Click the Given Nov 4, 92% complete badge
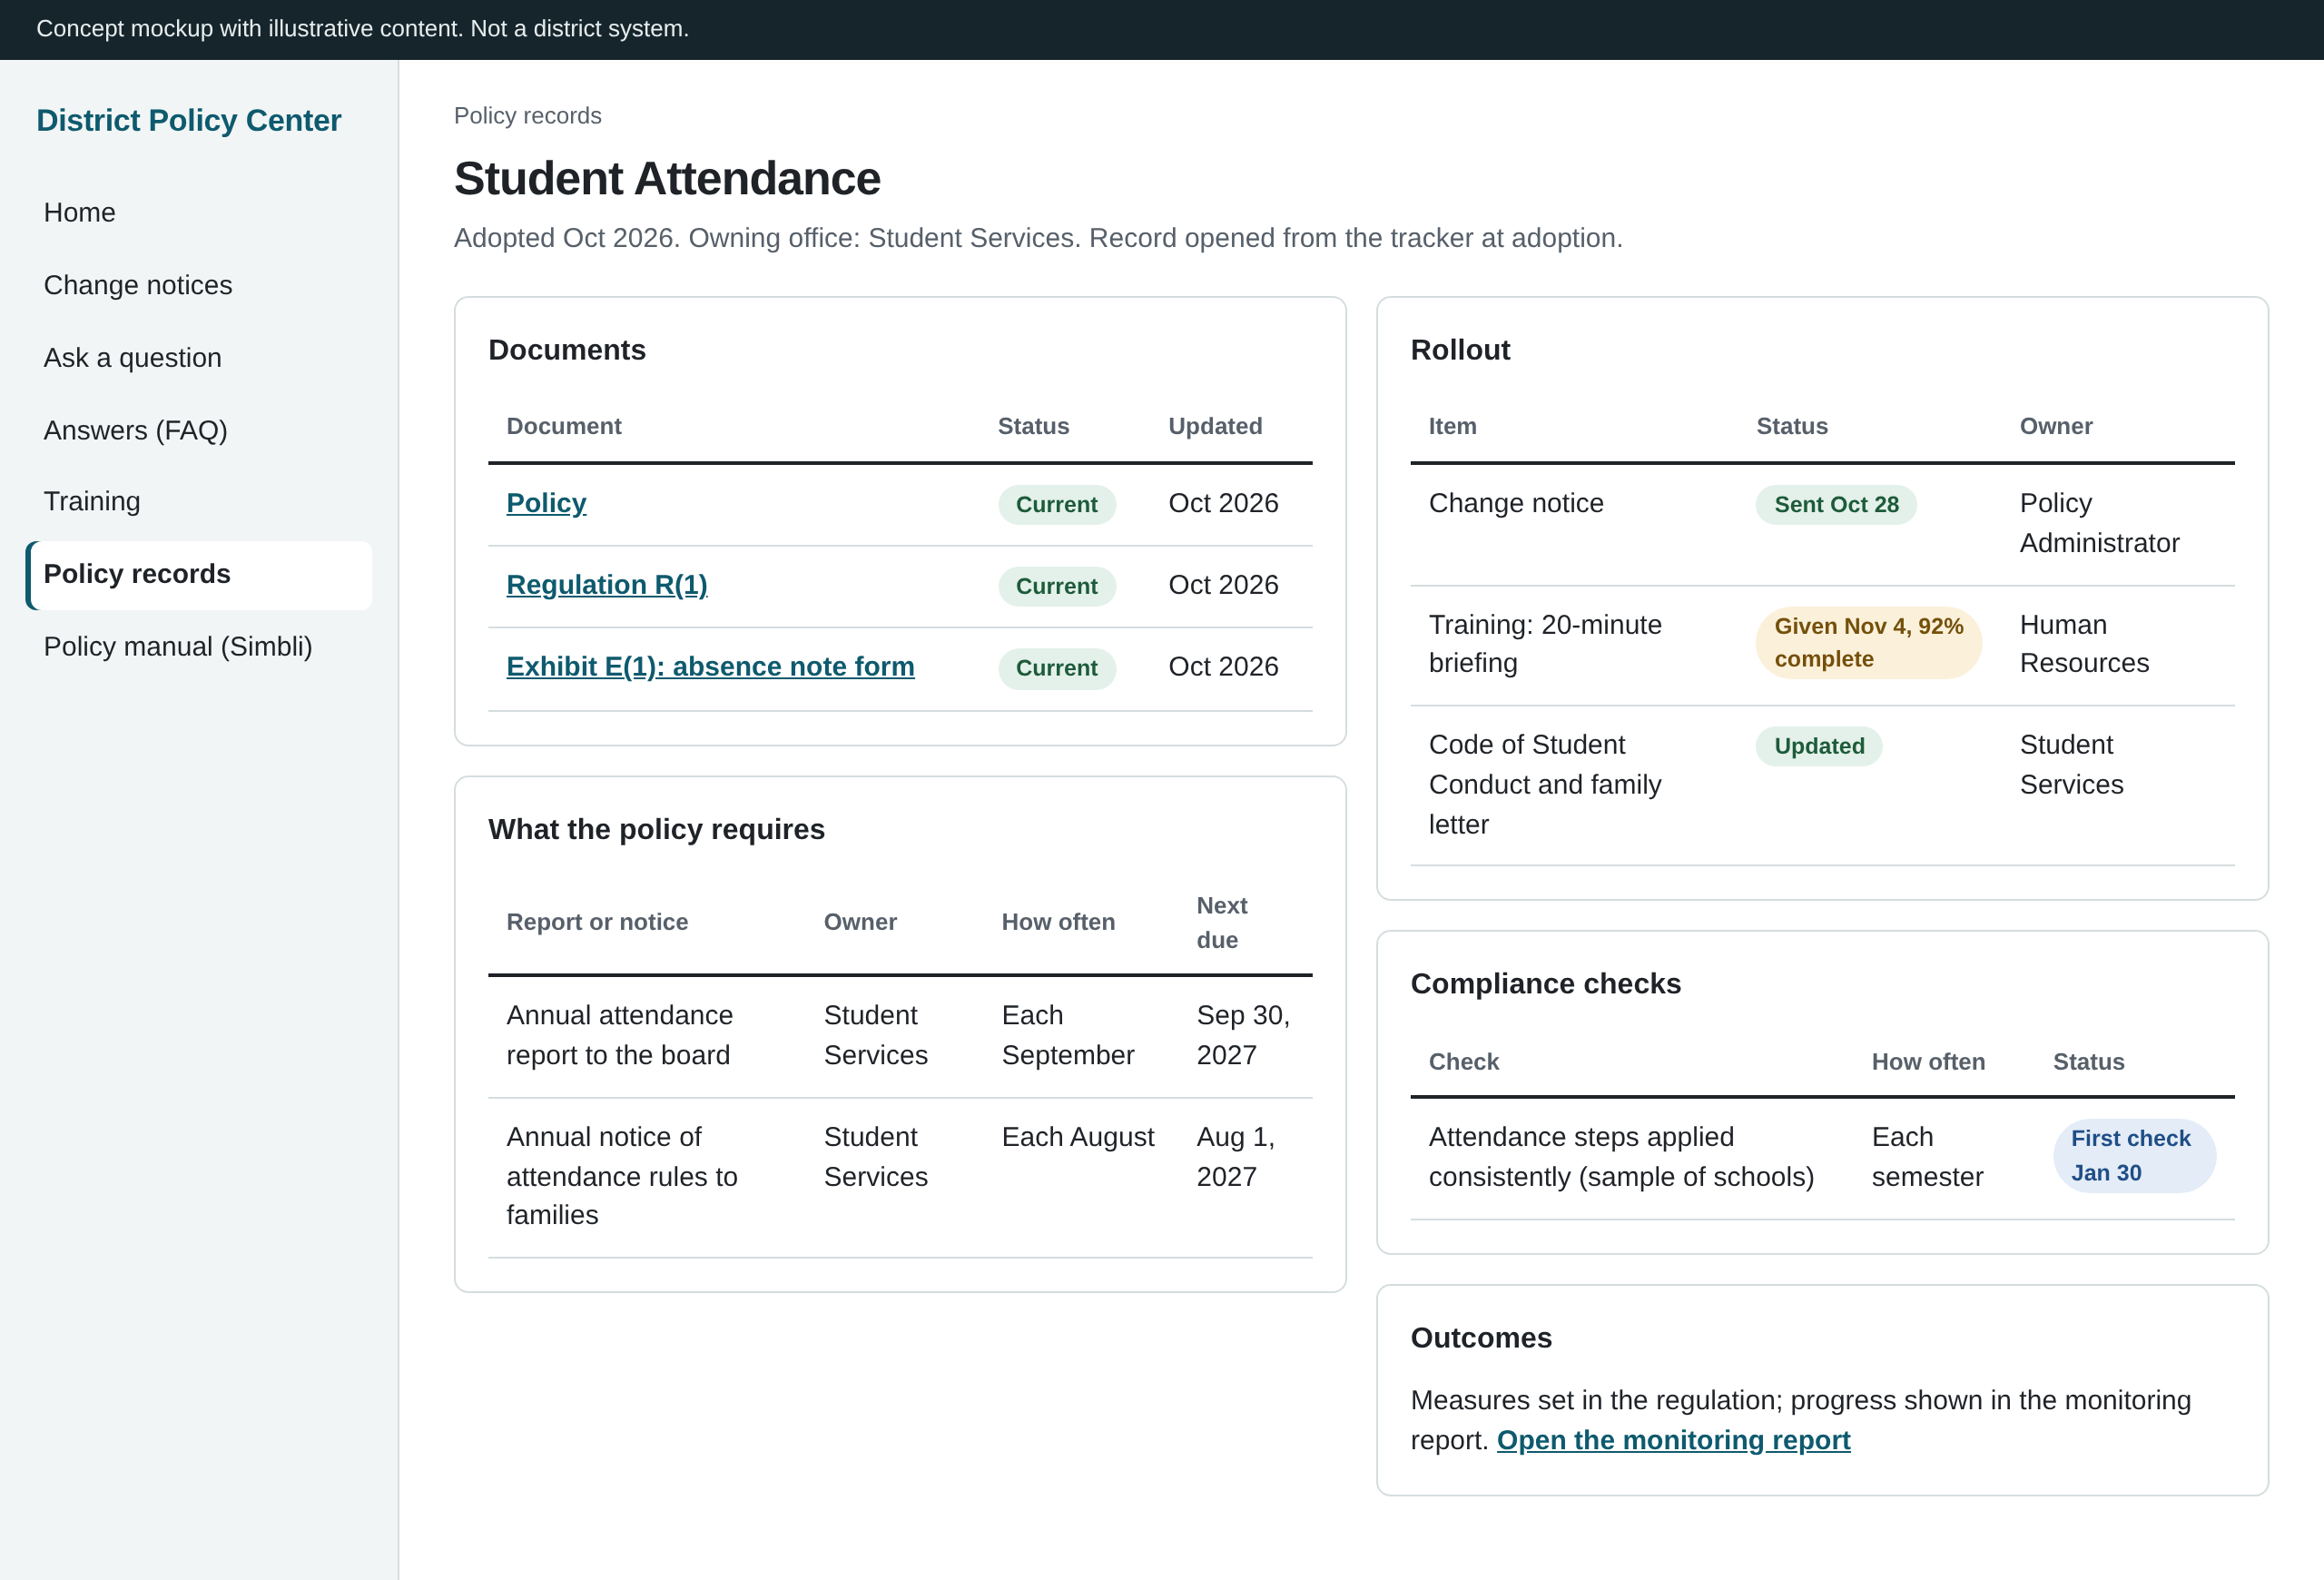2324x1580 pixels. [1868, 643]
